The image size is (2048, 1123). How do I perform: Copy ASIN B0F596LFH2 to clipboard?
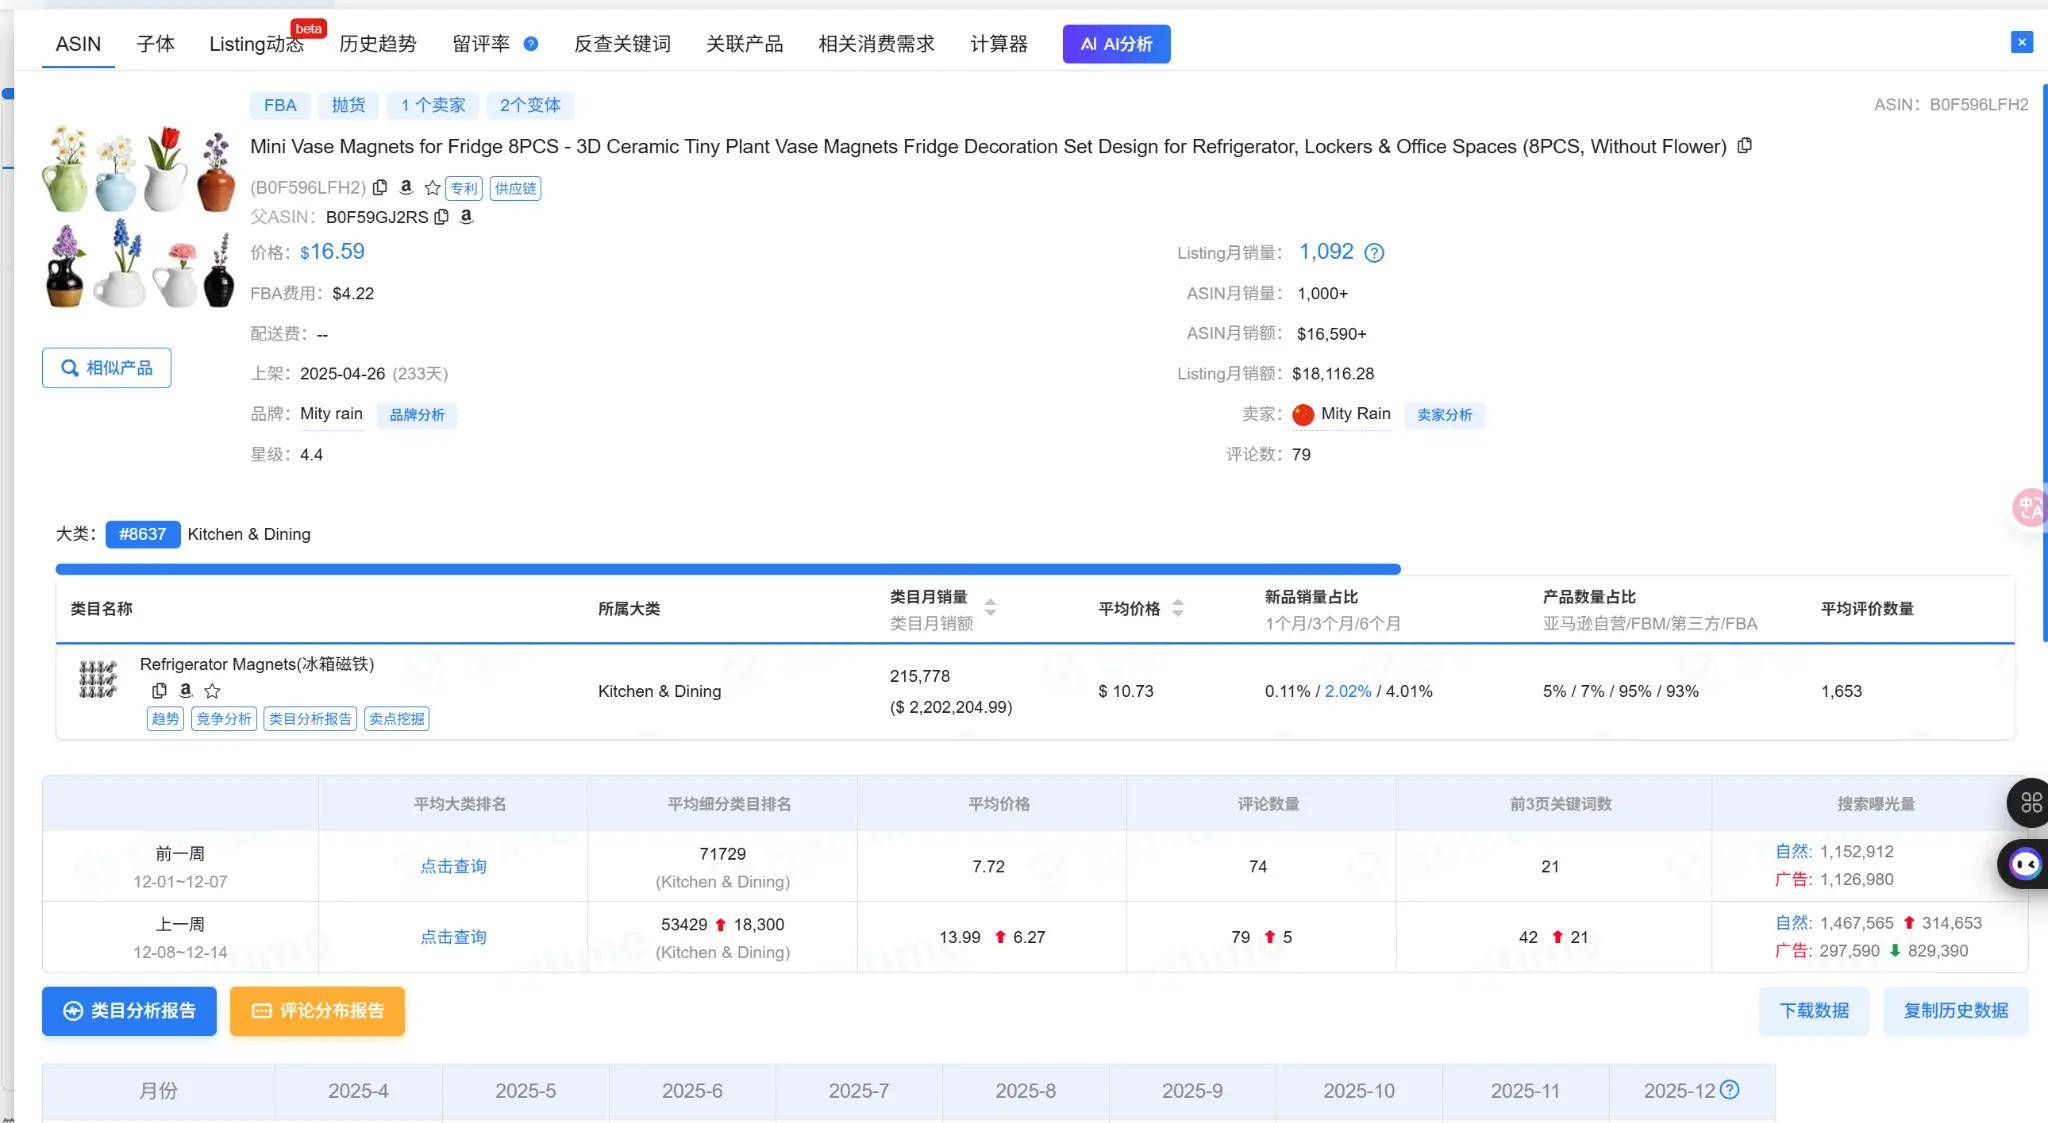tap(380, 188)
